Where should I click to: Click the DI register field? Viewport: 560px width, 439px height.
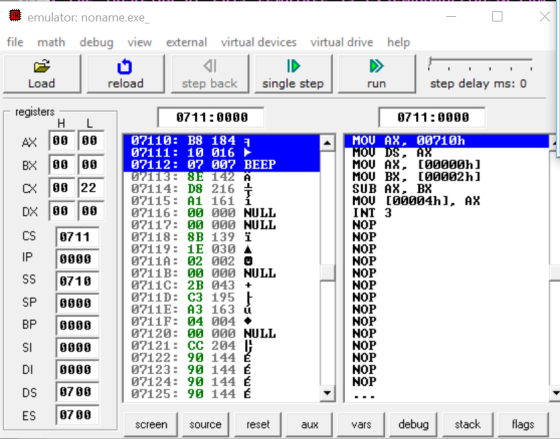pos(77,370)
